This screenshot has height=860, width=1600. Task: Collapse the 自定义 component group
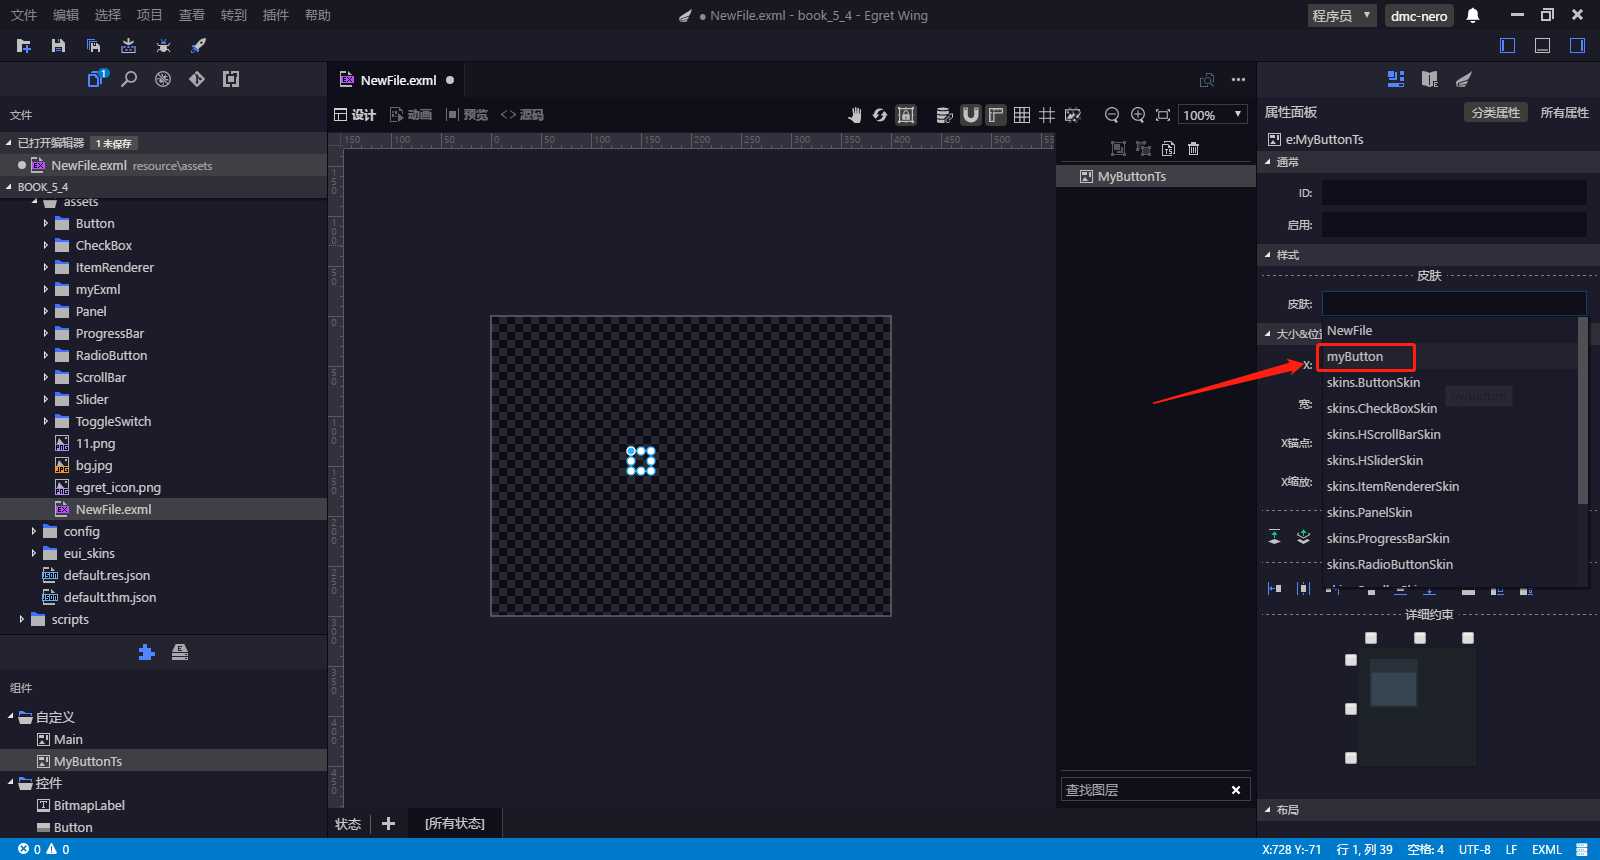(x=12, y=717)
